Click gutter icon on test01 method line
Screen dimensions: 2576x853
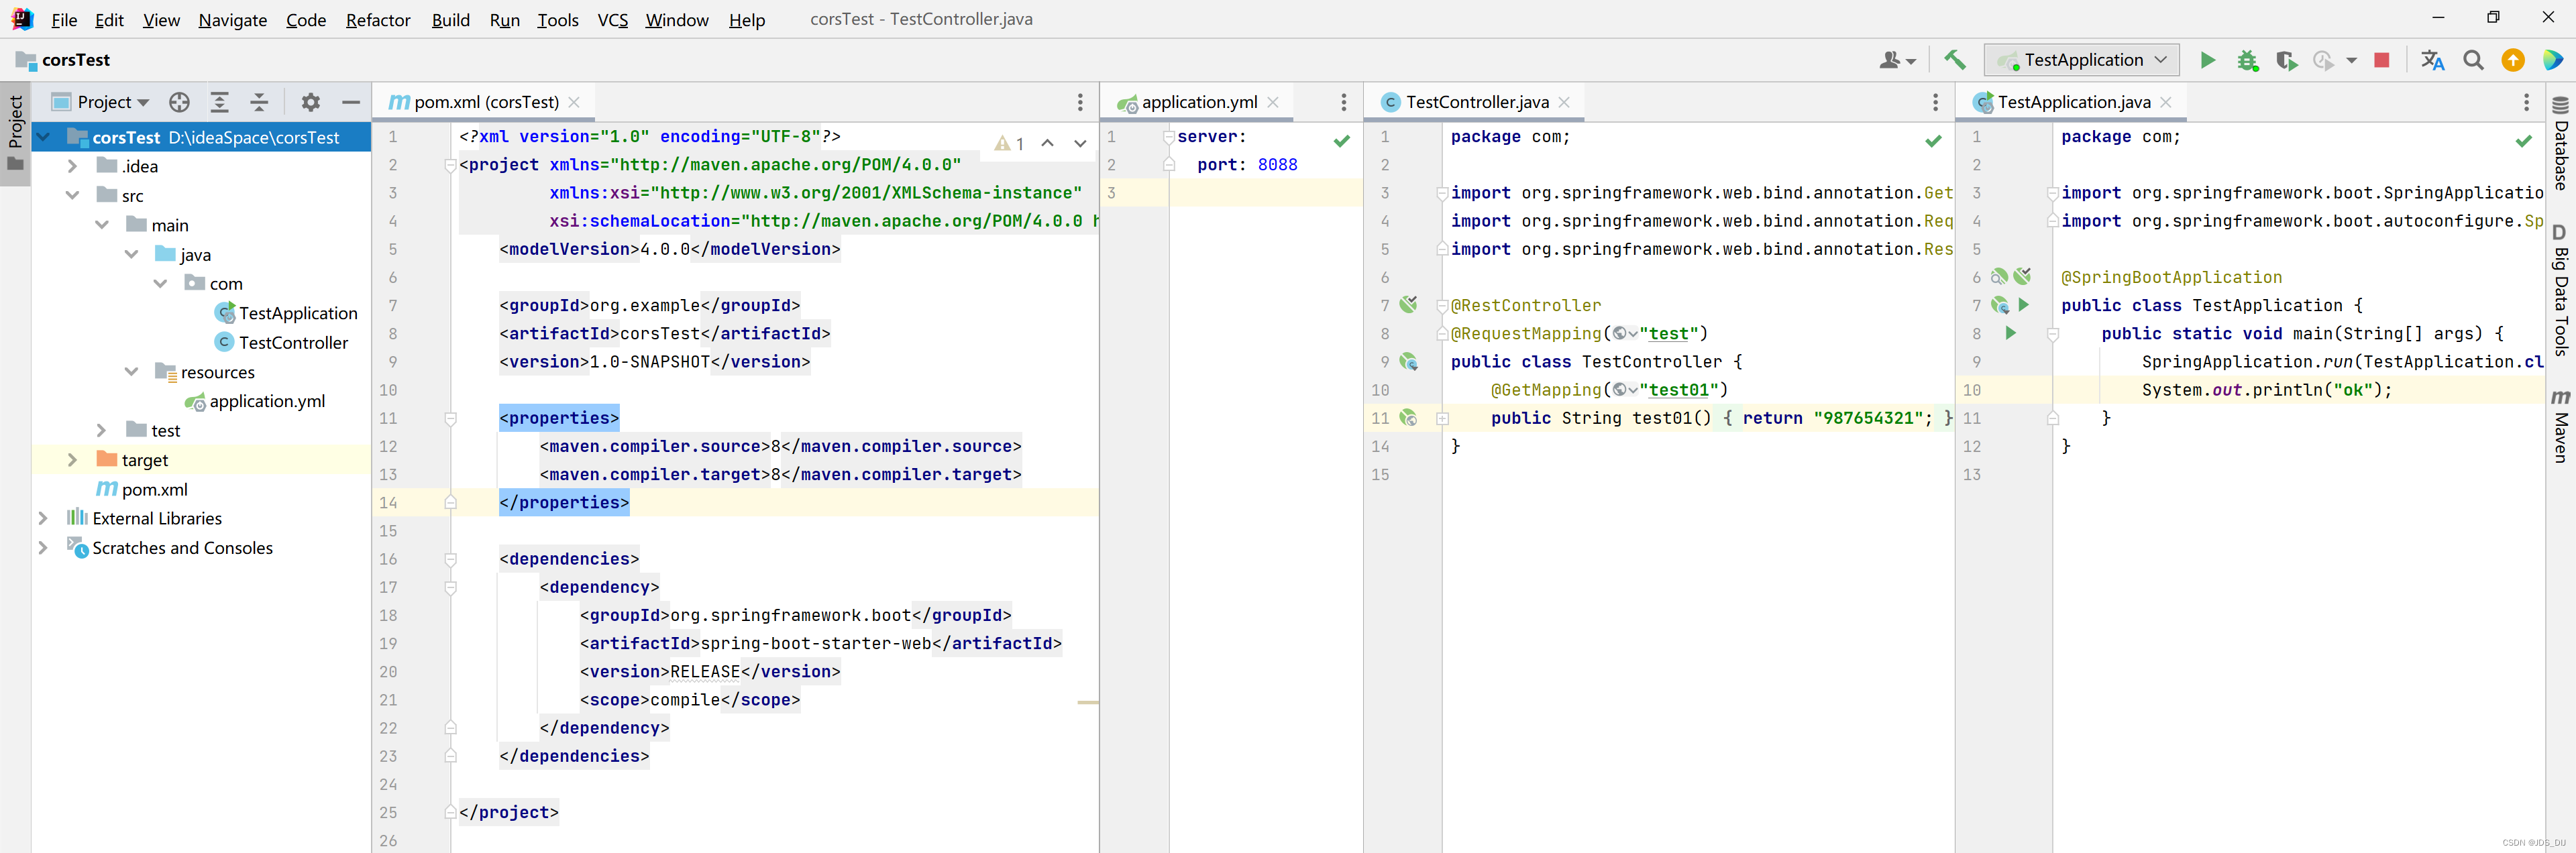(1408, 418)
